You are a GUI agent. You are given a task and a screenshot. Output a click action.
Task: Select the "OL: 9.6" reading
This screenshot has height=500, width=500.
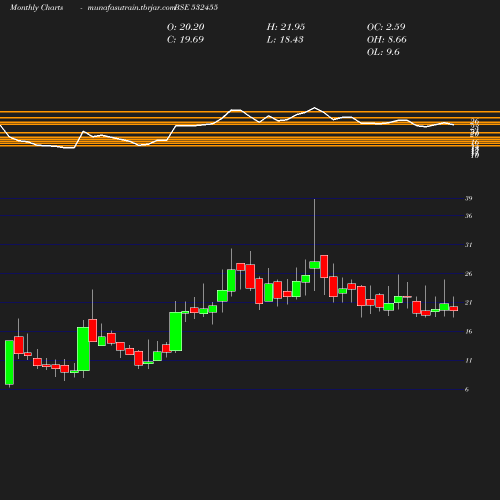pyautogui.click(x=383, y=52)
